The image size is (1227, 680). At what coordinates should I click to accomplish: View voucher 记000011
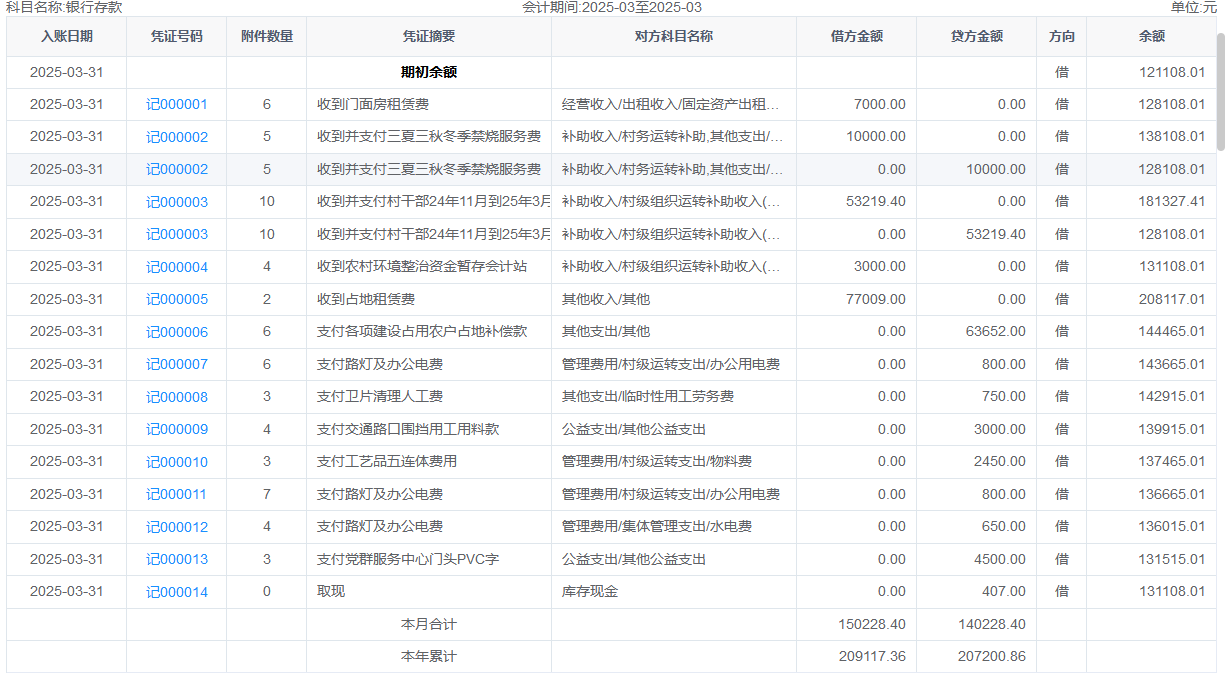[x=177, y=495]
